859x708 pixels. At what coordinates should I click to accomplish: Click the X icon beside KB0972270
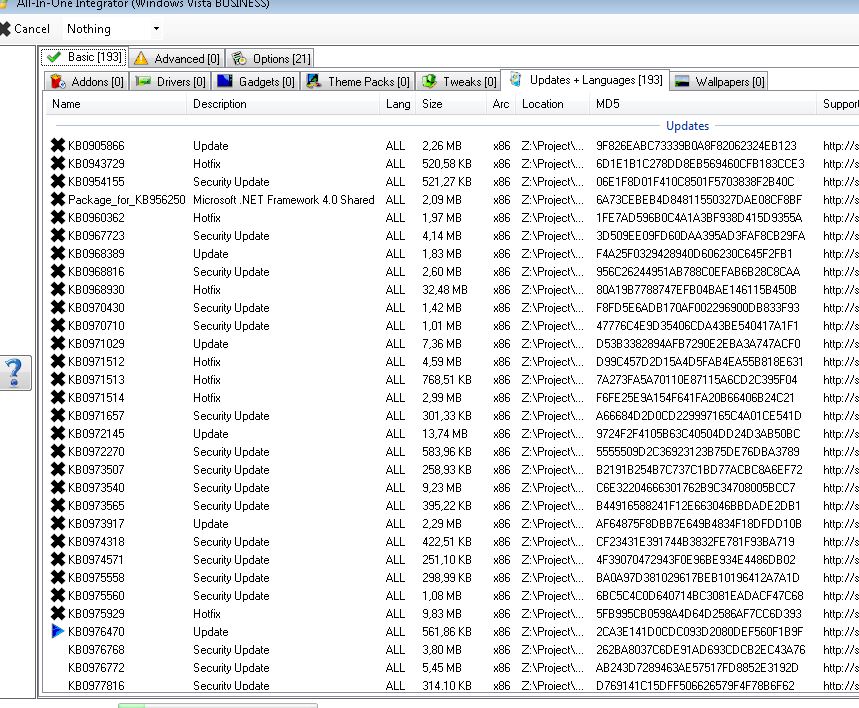58,452
